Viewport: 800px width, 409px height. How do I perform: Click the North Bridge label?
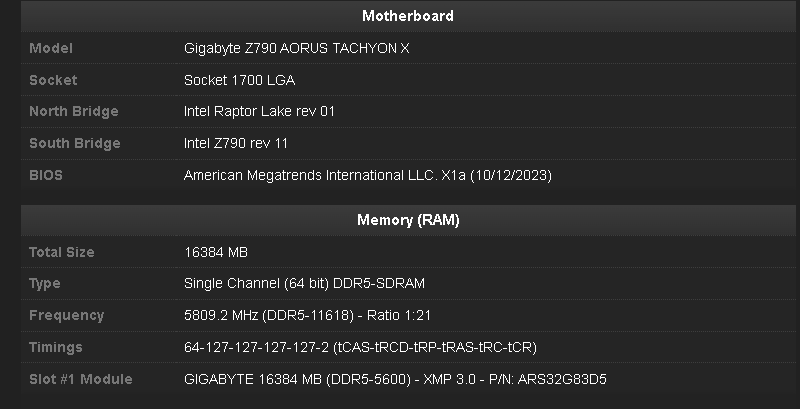click(x=74, y=111)
